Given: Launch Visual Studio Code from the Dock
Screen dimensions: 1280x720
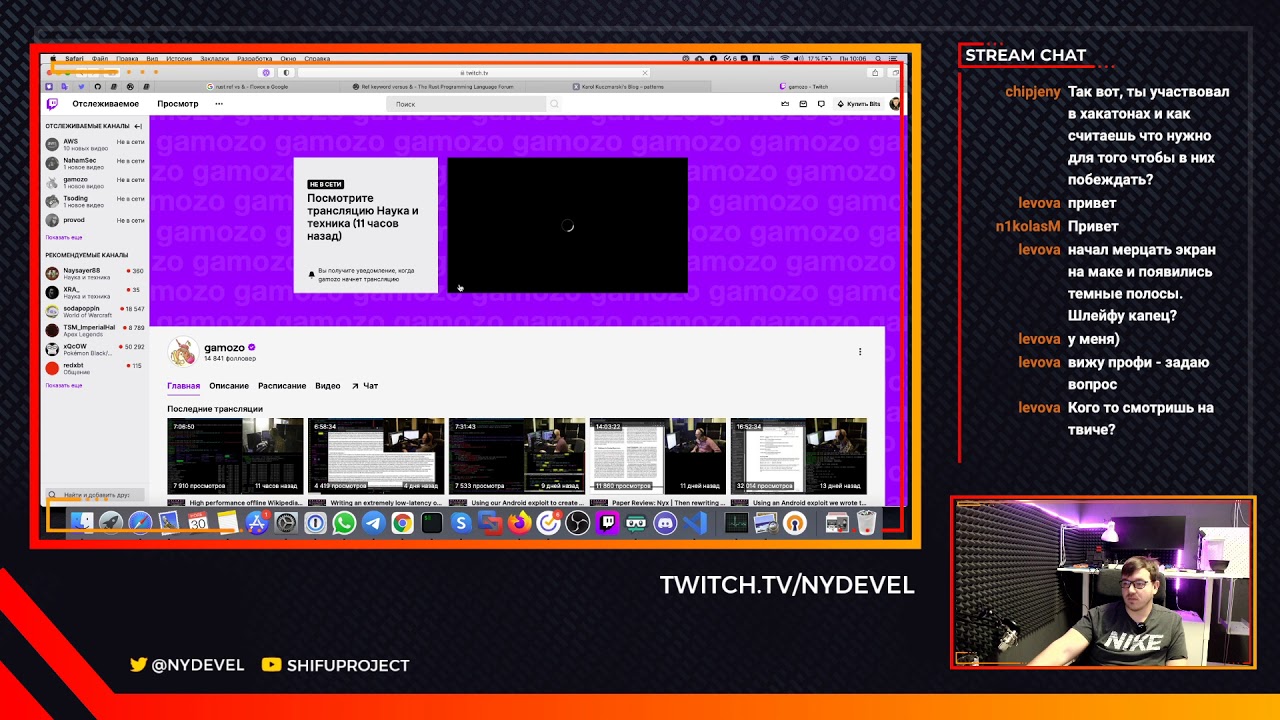Looking at the screenshot, I should tap(695, 522).
